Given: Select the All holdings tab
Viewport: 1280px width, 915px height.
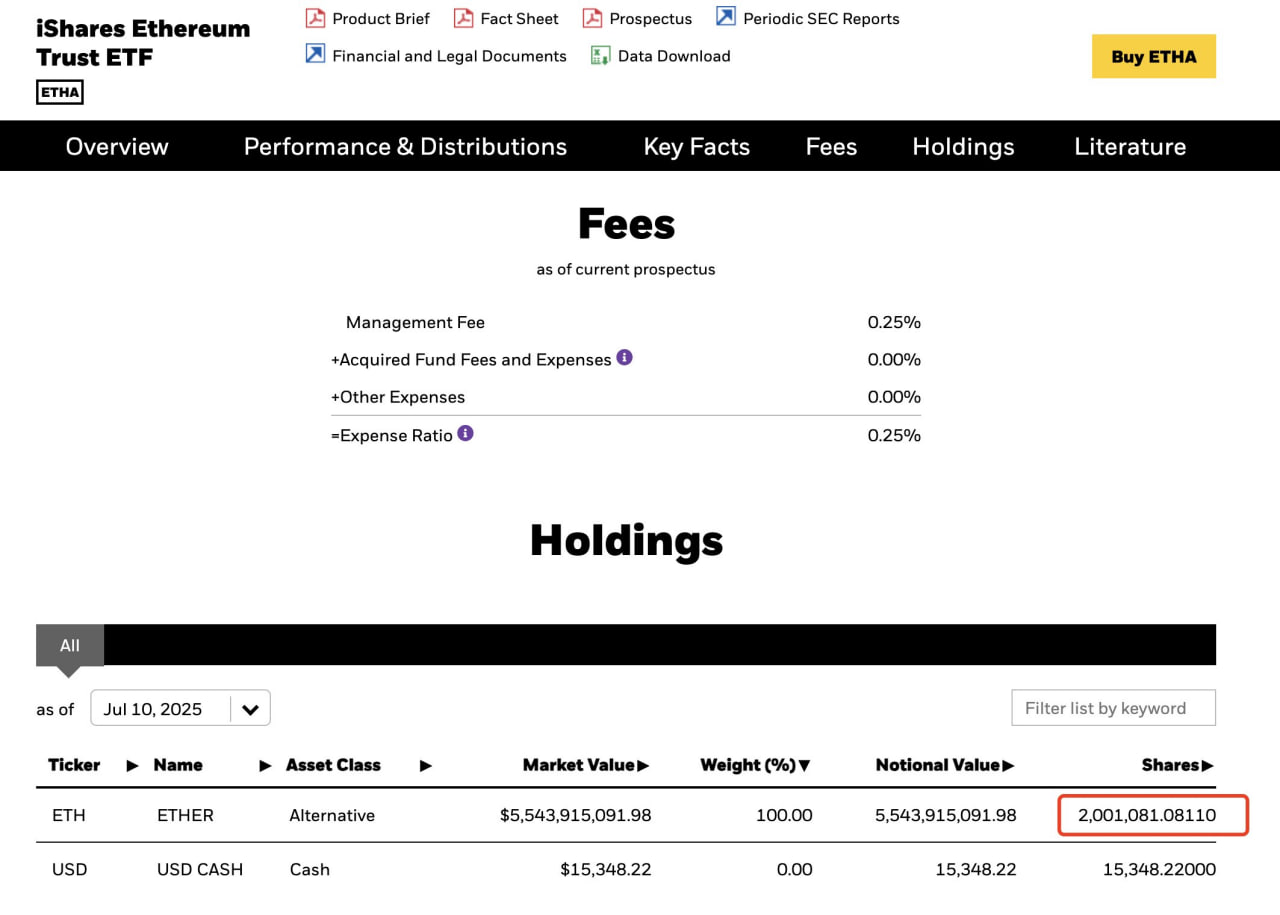Looking at the screenshot, I should (70, 645).
